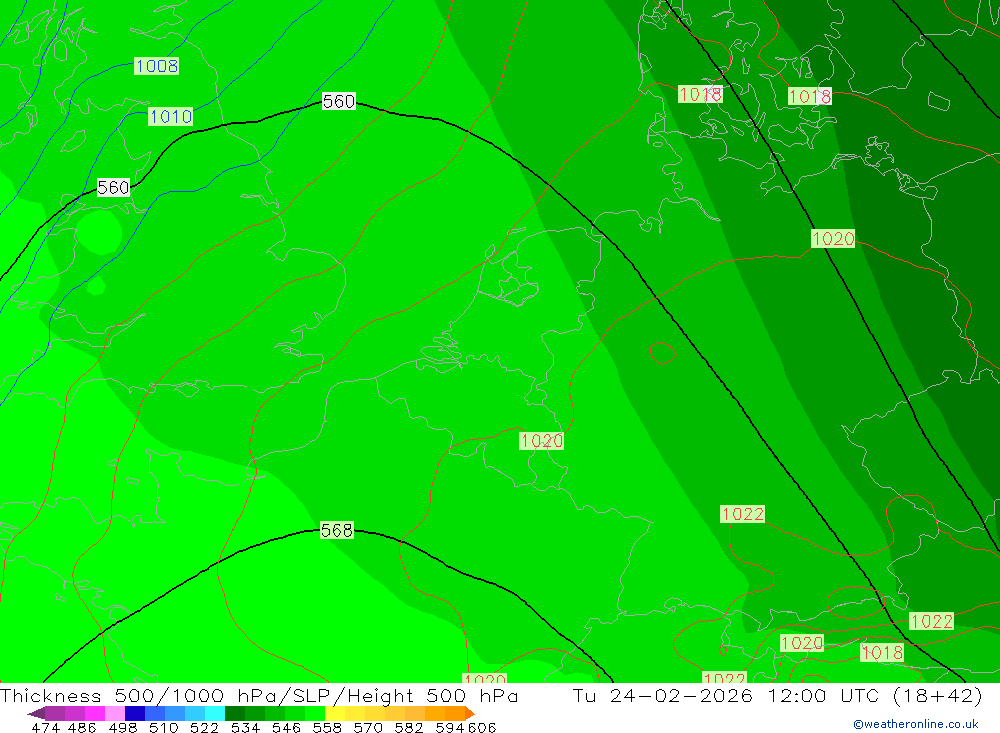Click the blue 1008 isobar label
The width and height of the screenshot is (1000, 733).
[x=156, y=66]
